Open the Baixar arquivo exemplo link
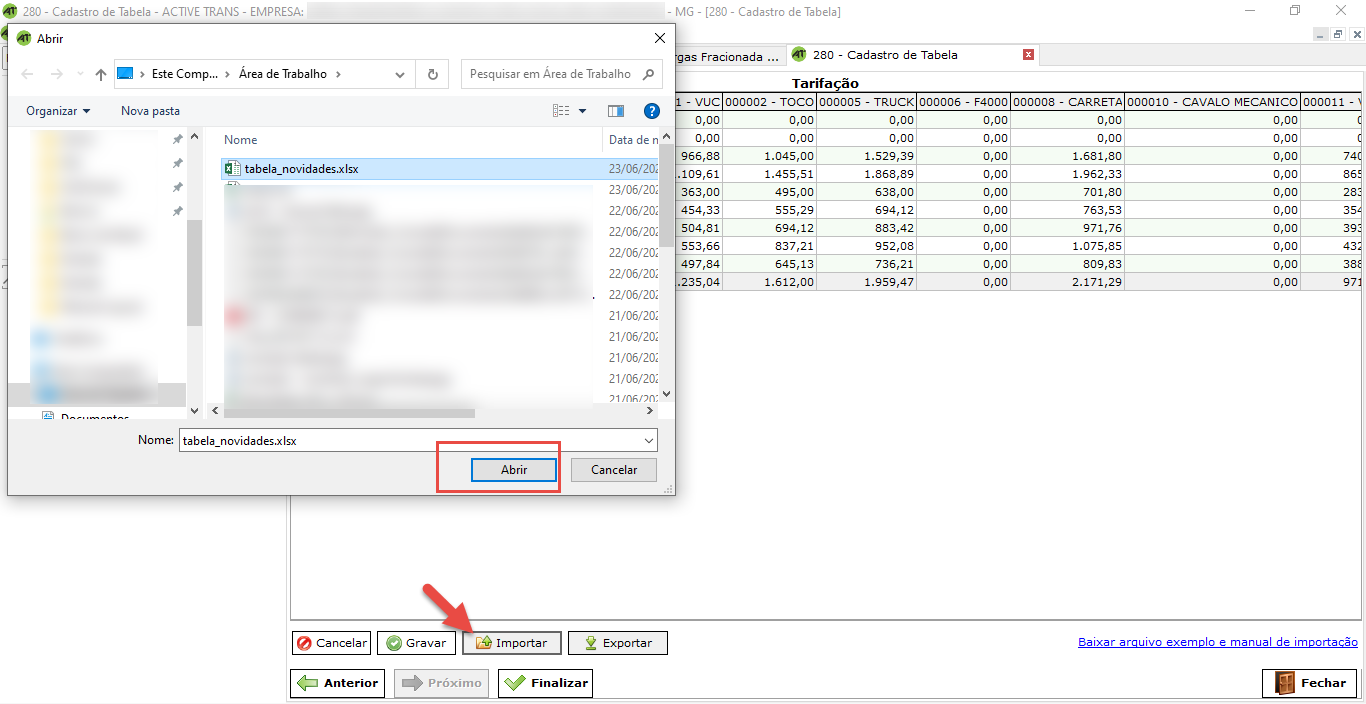1366x704 pixels. [1217, 642]
